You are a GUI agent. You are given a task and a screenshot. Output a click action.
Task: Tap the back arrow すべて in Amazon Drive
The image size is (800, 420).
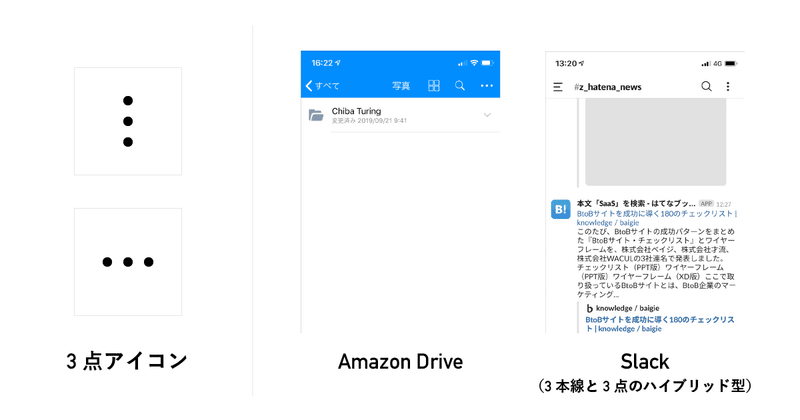tap(322, 86)
